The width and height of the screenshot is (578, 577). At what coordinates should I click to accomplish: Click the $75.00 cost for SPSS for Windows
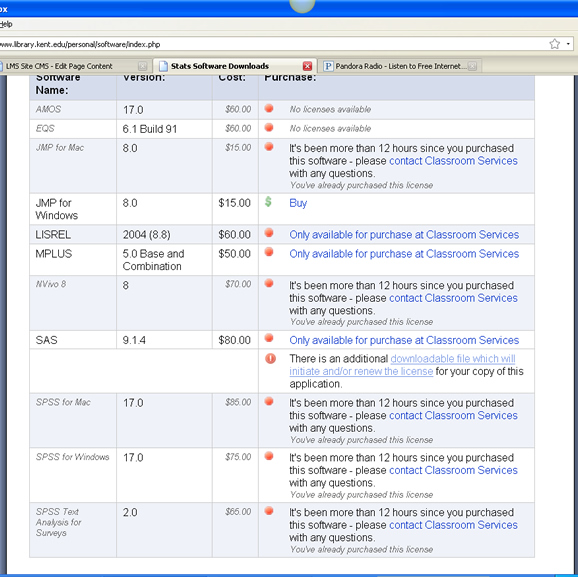(x=238, y=457)
